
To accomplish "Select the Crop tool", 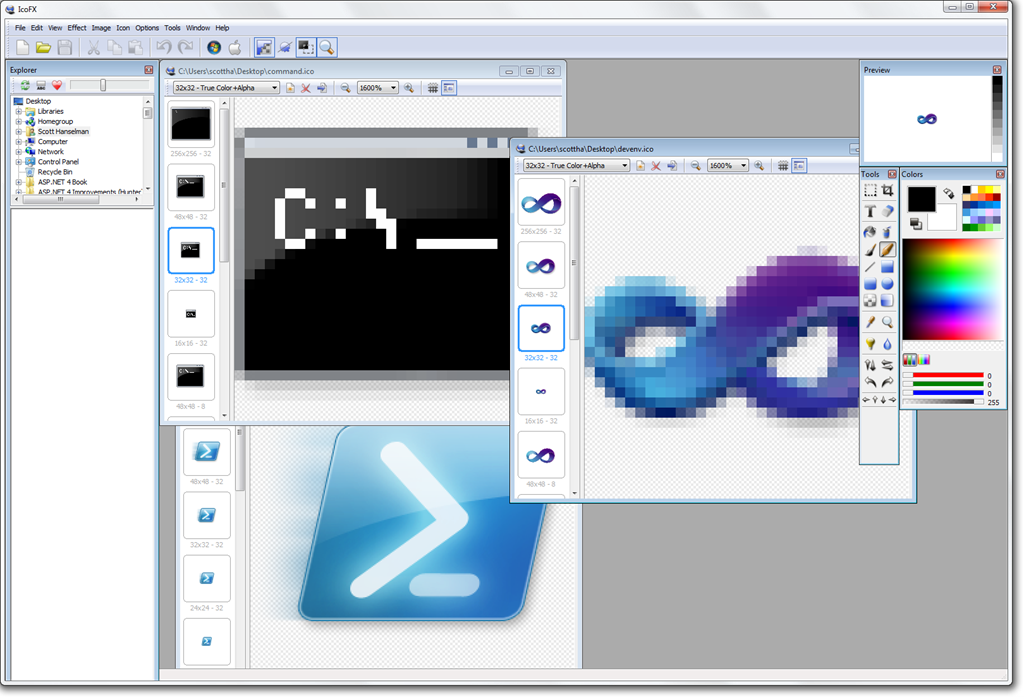I will [x=889, y=190].
